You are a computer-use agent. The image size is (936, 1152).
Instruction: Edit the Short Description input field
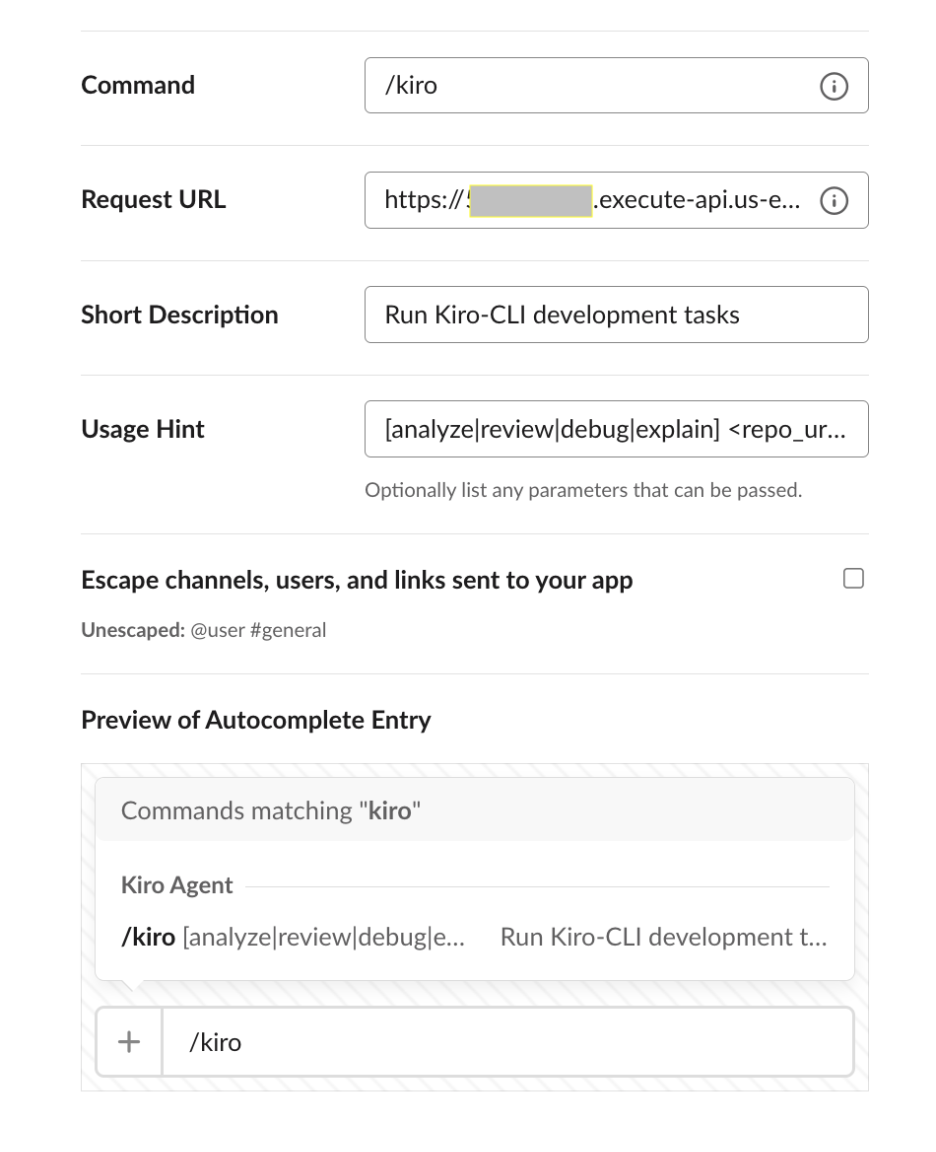(616, 314)
